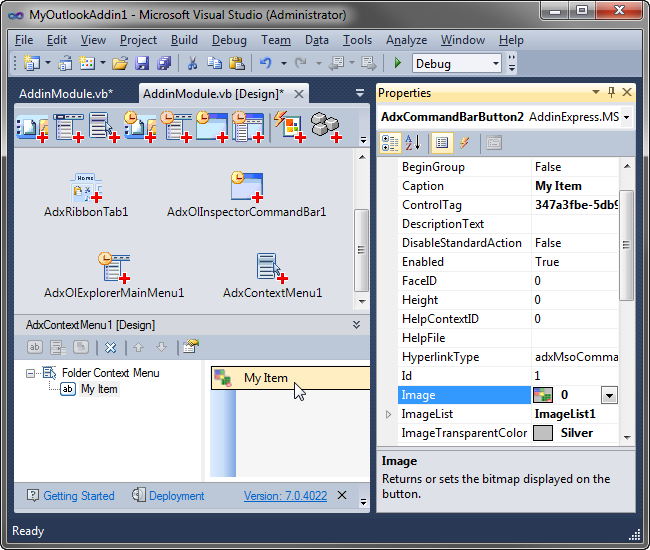Image resolution: width=650 pixels, height=550 pixels.
Task: Open the Undo history dropdown arrow
Action: click(x=284, y=63)
